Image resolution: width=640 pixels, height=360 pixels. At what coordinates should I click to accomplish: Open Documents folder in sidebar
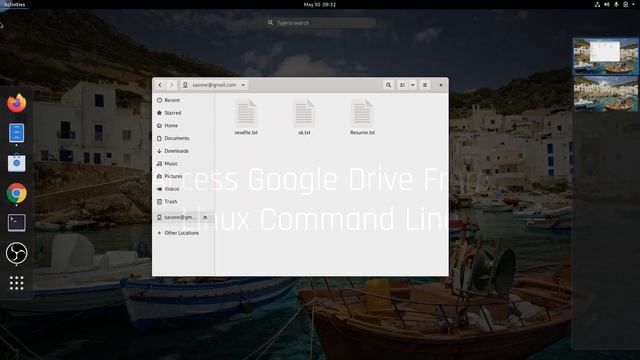[182, 138]
